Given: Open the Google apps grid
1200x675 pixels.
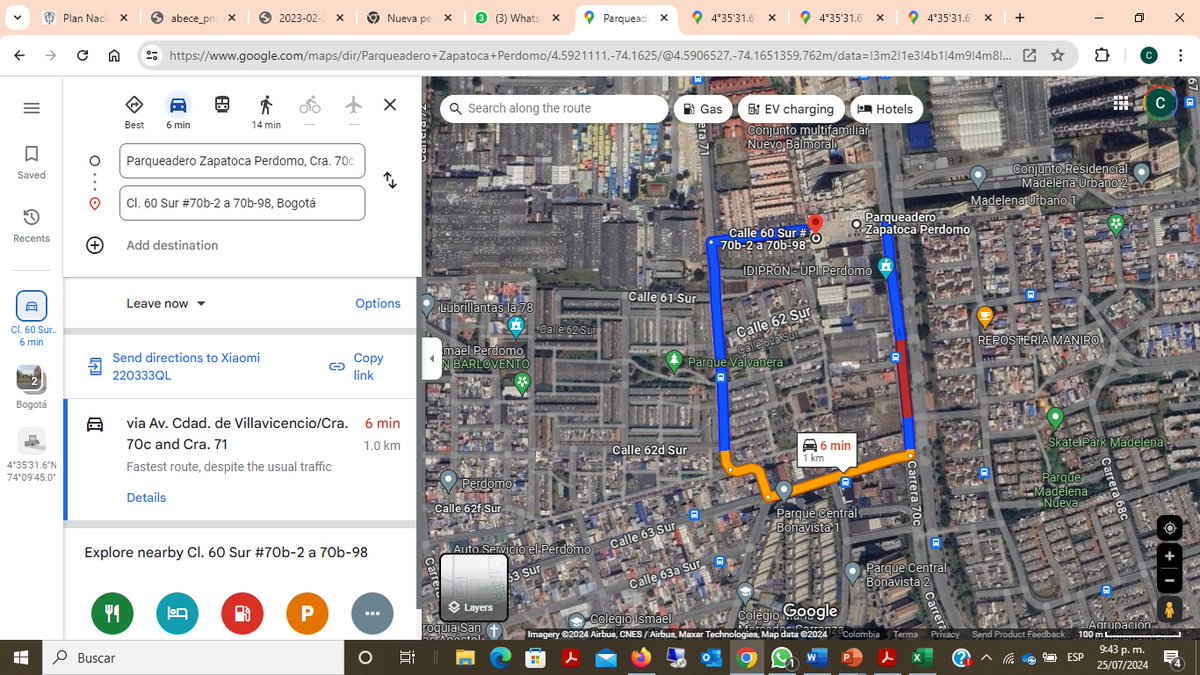Looking at the screenshot, I should click(x=1123, y=102).
